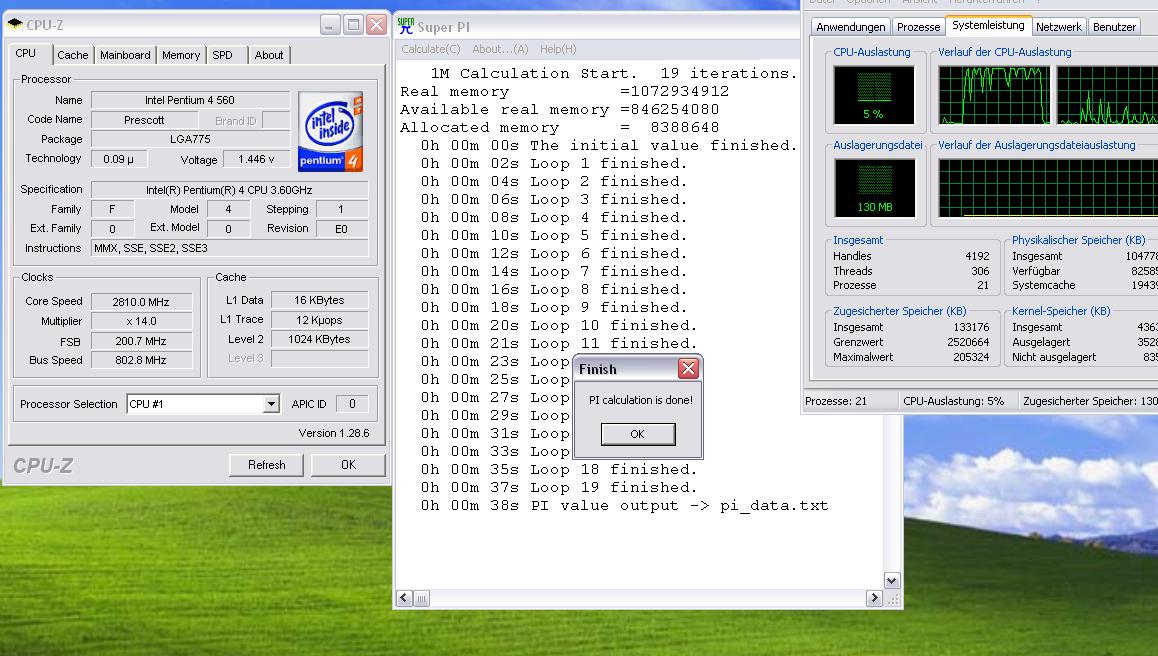1158x656 pixels.
Task: Click the CPU-Z title bar icon
Action: point(15,25)
